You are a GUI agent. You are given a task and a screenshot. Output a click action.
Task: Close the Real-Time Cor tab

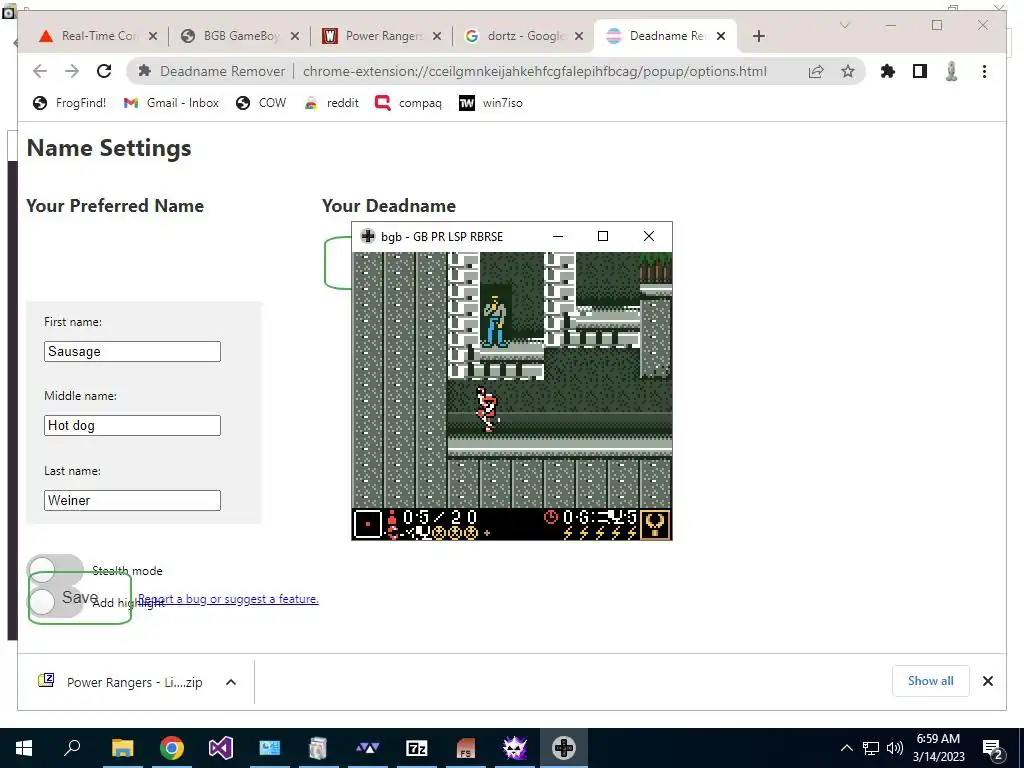(153, 36)
